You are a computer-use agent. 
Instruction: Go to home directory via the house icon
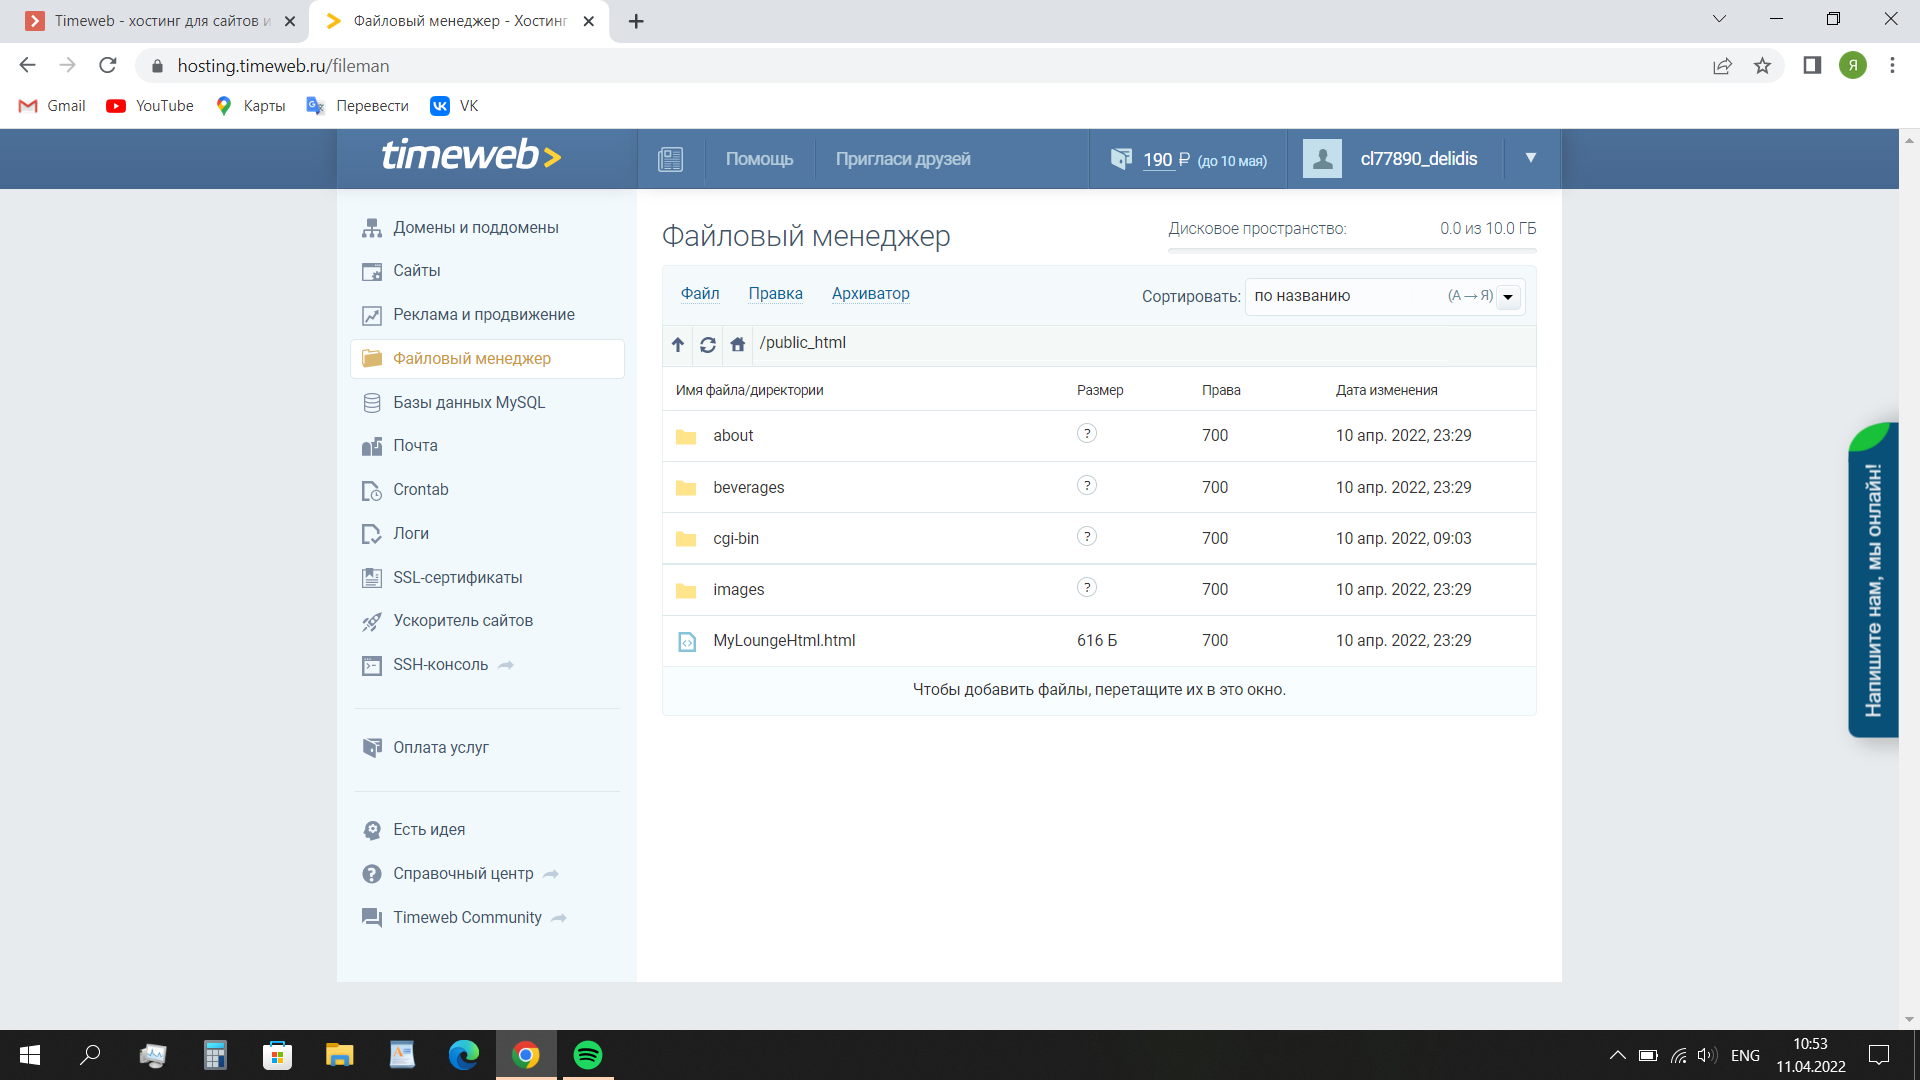pos(738,344)
